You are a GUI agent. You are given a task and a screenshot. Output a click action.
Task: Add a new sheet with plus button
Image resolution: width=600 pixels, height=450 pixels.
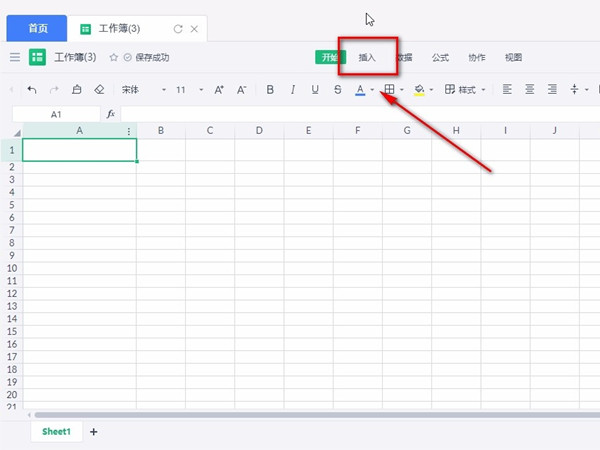pyautogui.click(x=94, y=432)
